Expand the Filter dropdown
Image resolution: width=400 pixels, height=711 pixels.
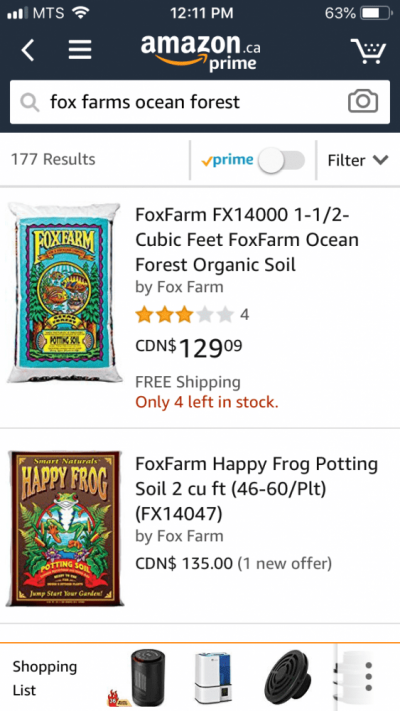tap(358, 160)
